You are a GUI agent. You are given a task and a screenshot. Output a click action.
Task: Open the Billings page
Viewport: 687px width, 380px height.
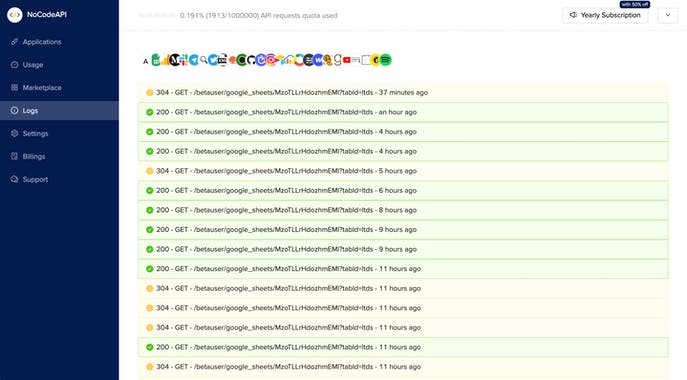click(x=59, y=156)
